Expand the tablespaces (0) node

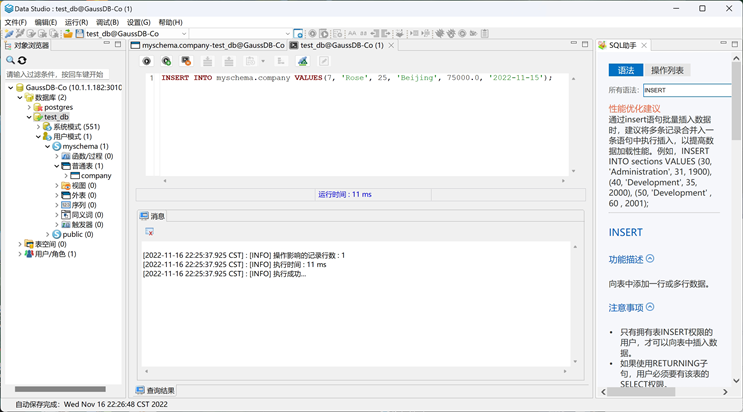pos(20,244)
